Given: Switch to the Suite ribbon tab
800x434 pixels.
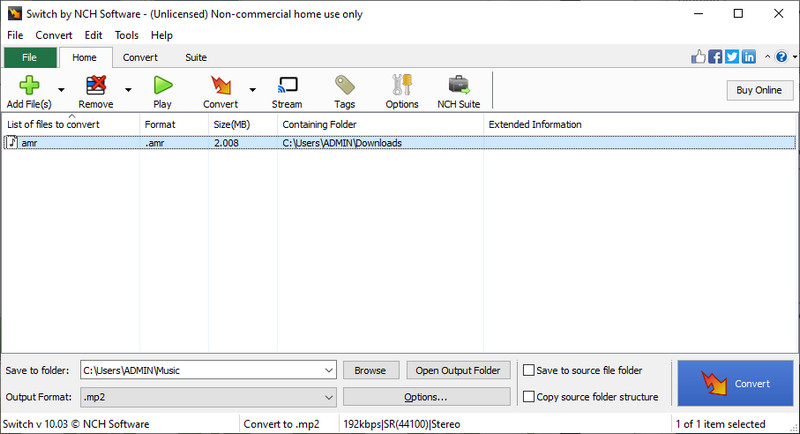Looking at the screenshot, I should click(x=196, y=58).
